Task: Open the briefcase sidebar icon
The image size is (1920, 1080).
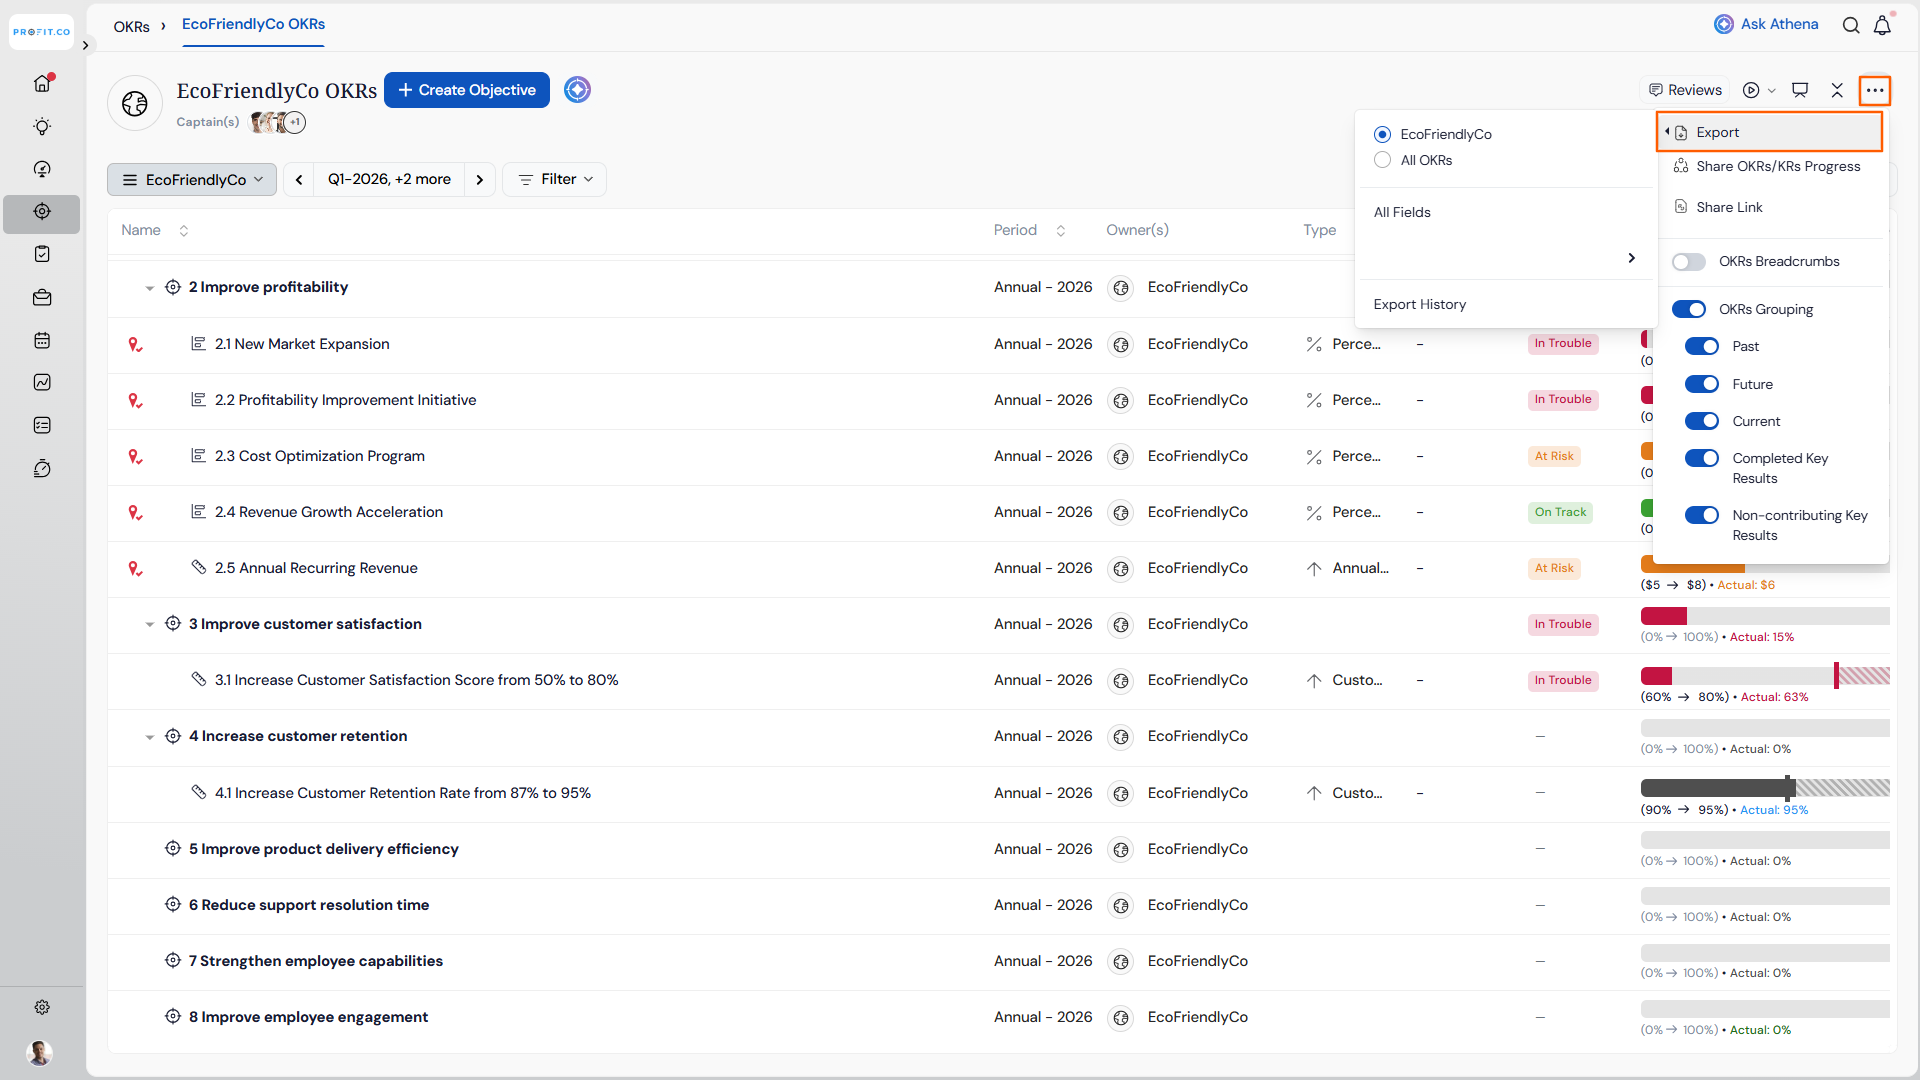Action: pos(42,297)
